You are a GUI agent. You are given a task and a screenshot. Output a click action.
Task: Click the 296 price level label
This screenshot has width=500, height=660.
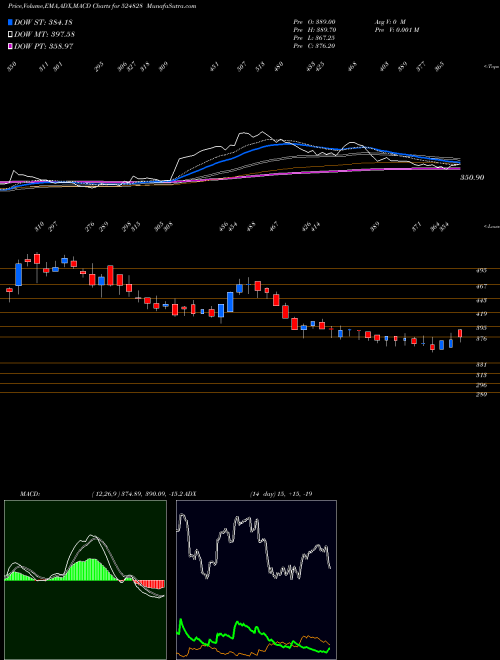(x=482, y=385)
